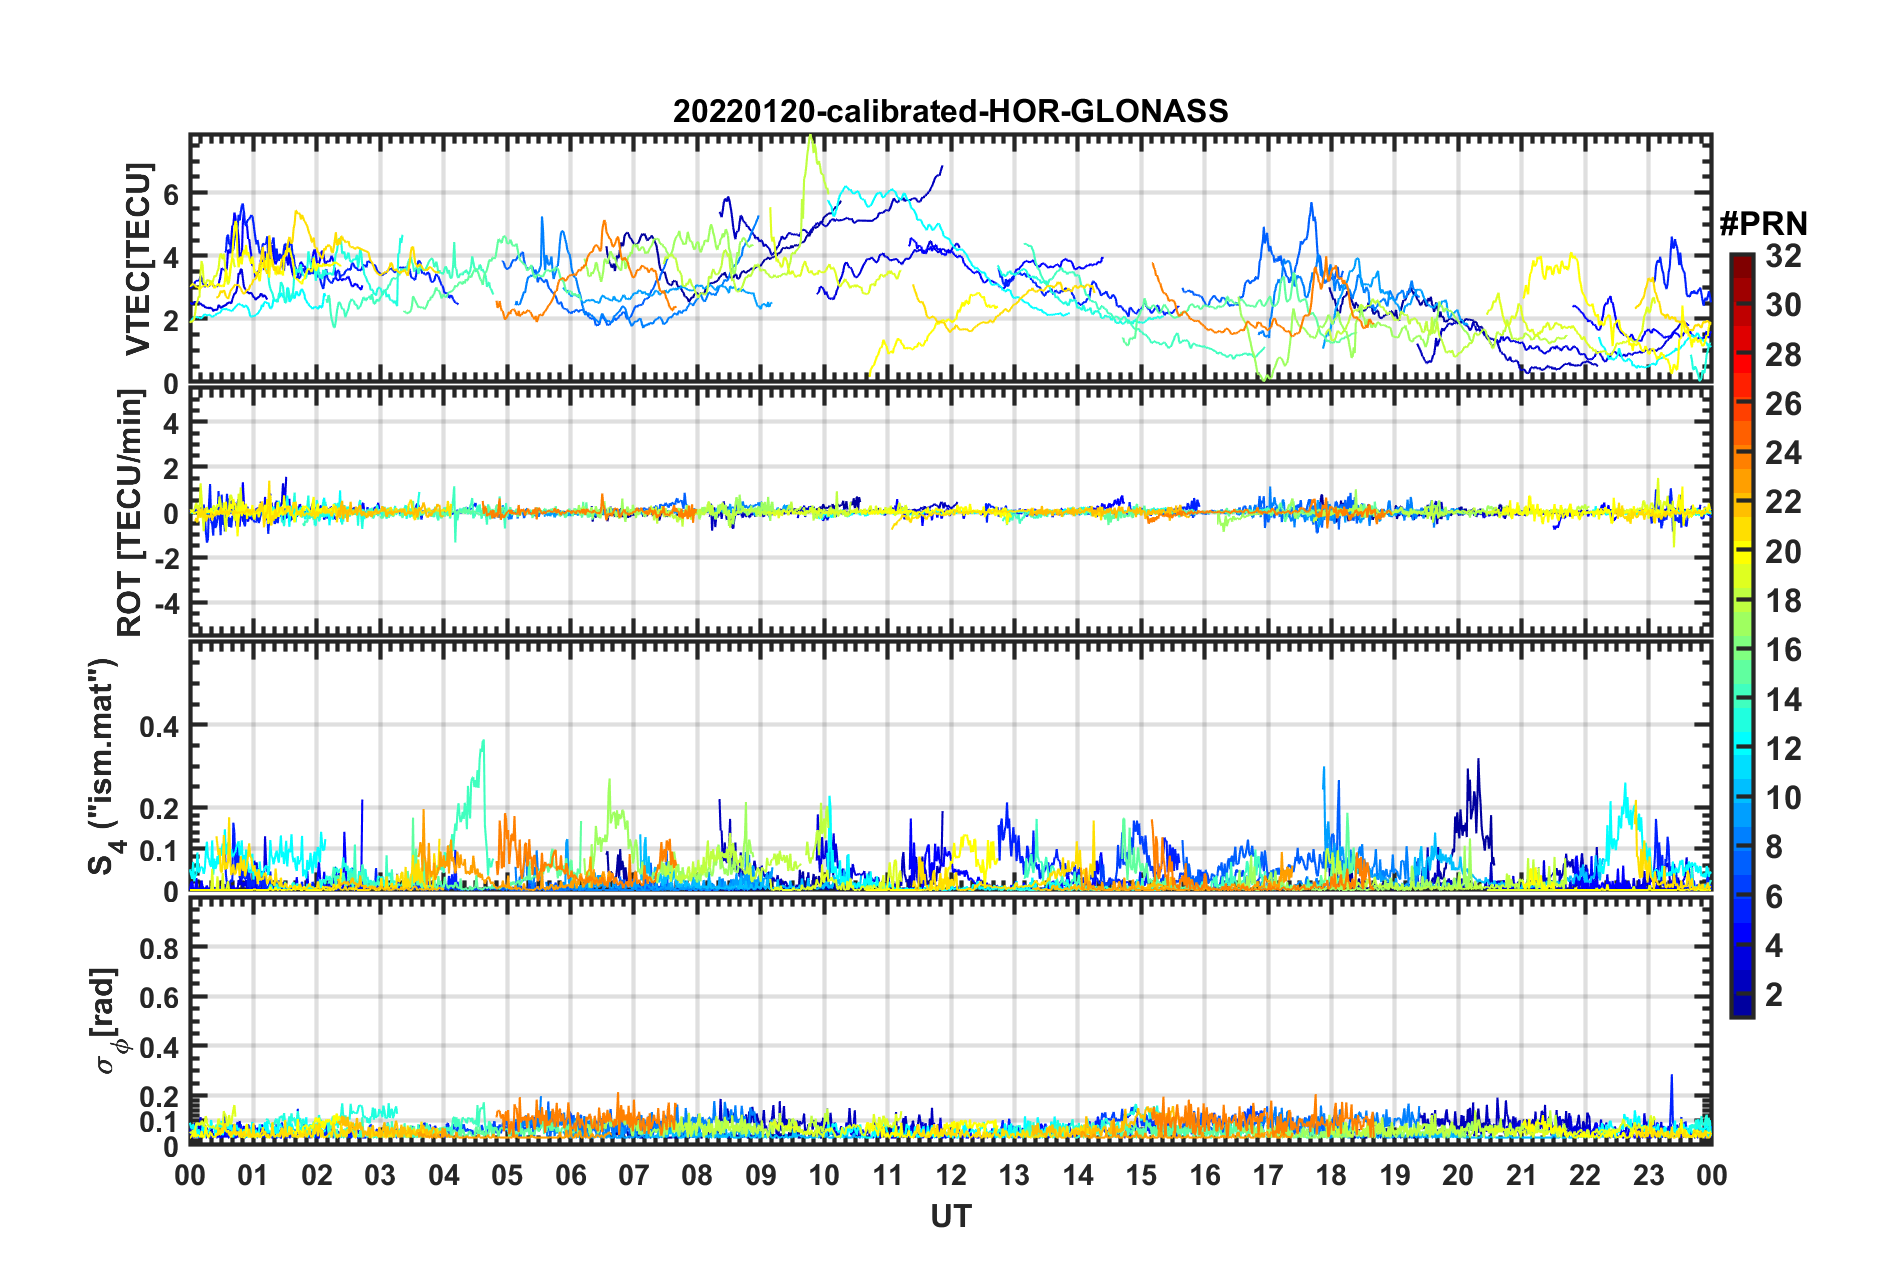Click colorbar tick label 8
1902x1272 pixels.
(x=1774, y=847)
